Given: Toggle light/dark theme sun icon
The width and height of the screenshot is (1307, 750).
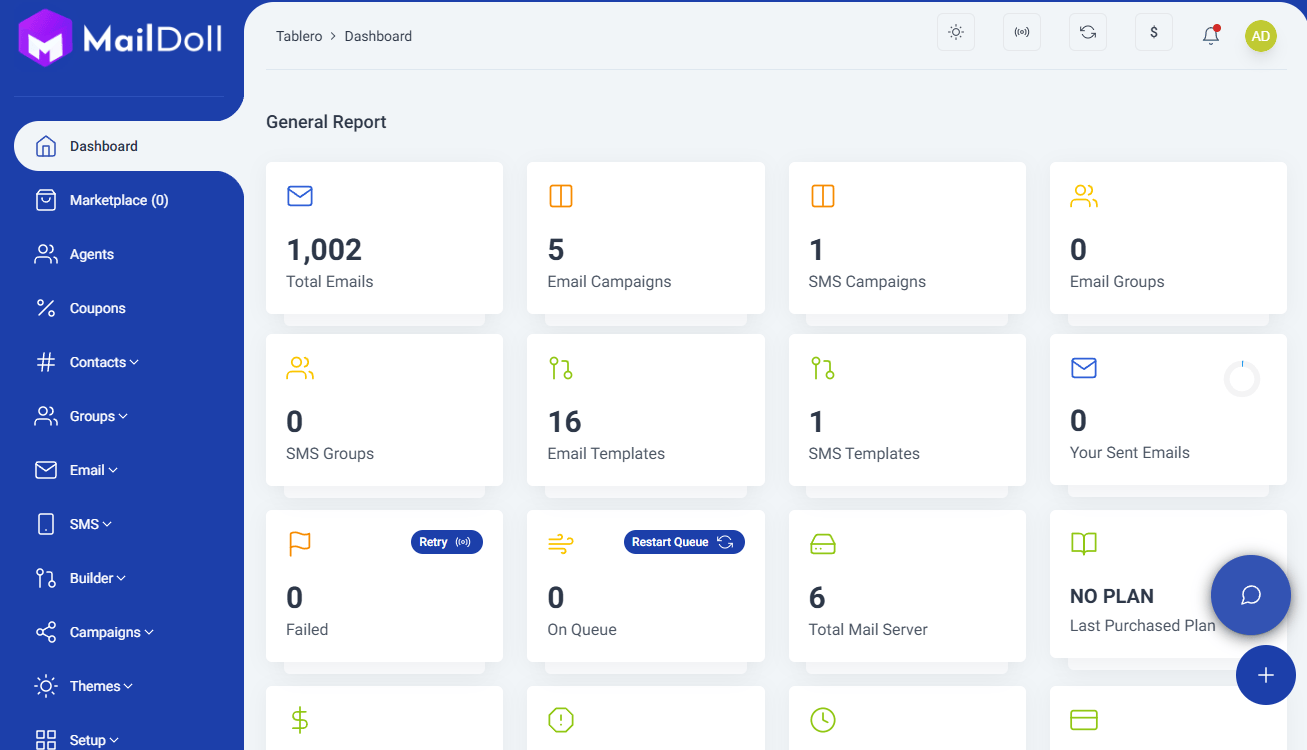Looking at the screenshot, I should (x=956, y=32).
